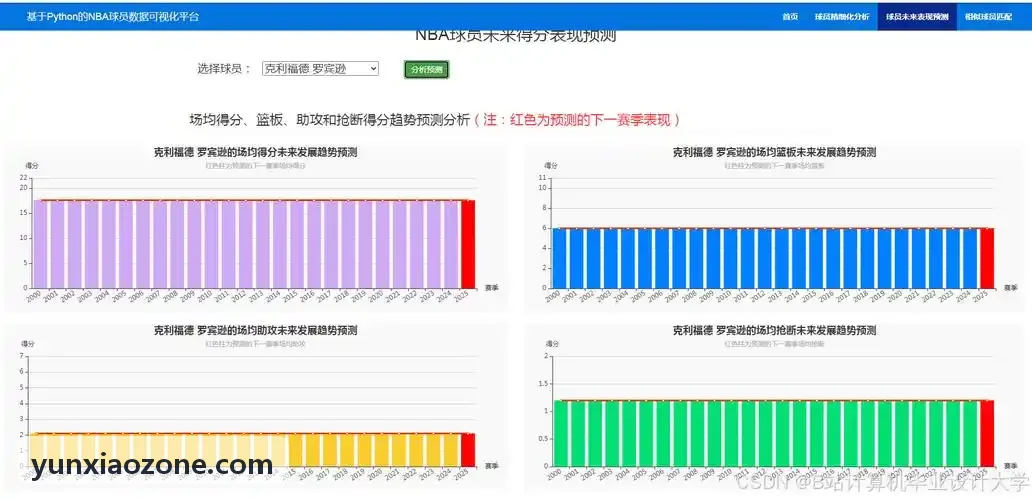Click the green 2005 bar in steals chart
Image resolution: width=1032 pixels, height=500 pixels.
(645, 434)
